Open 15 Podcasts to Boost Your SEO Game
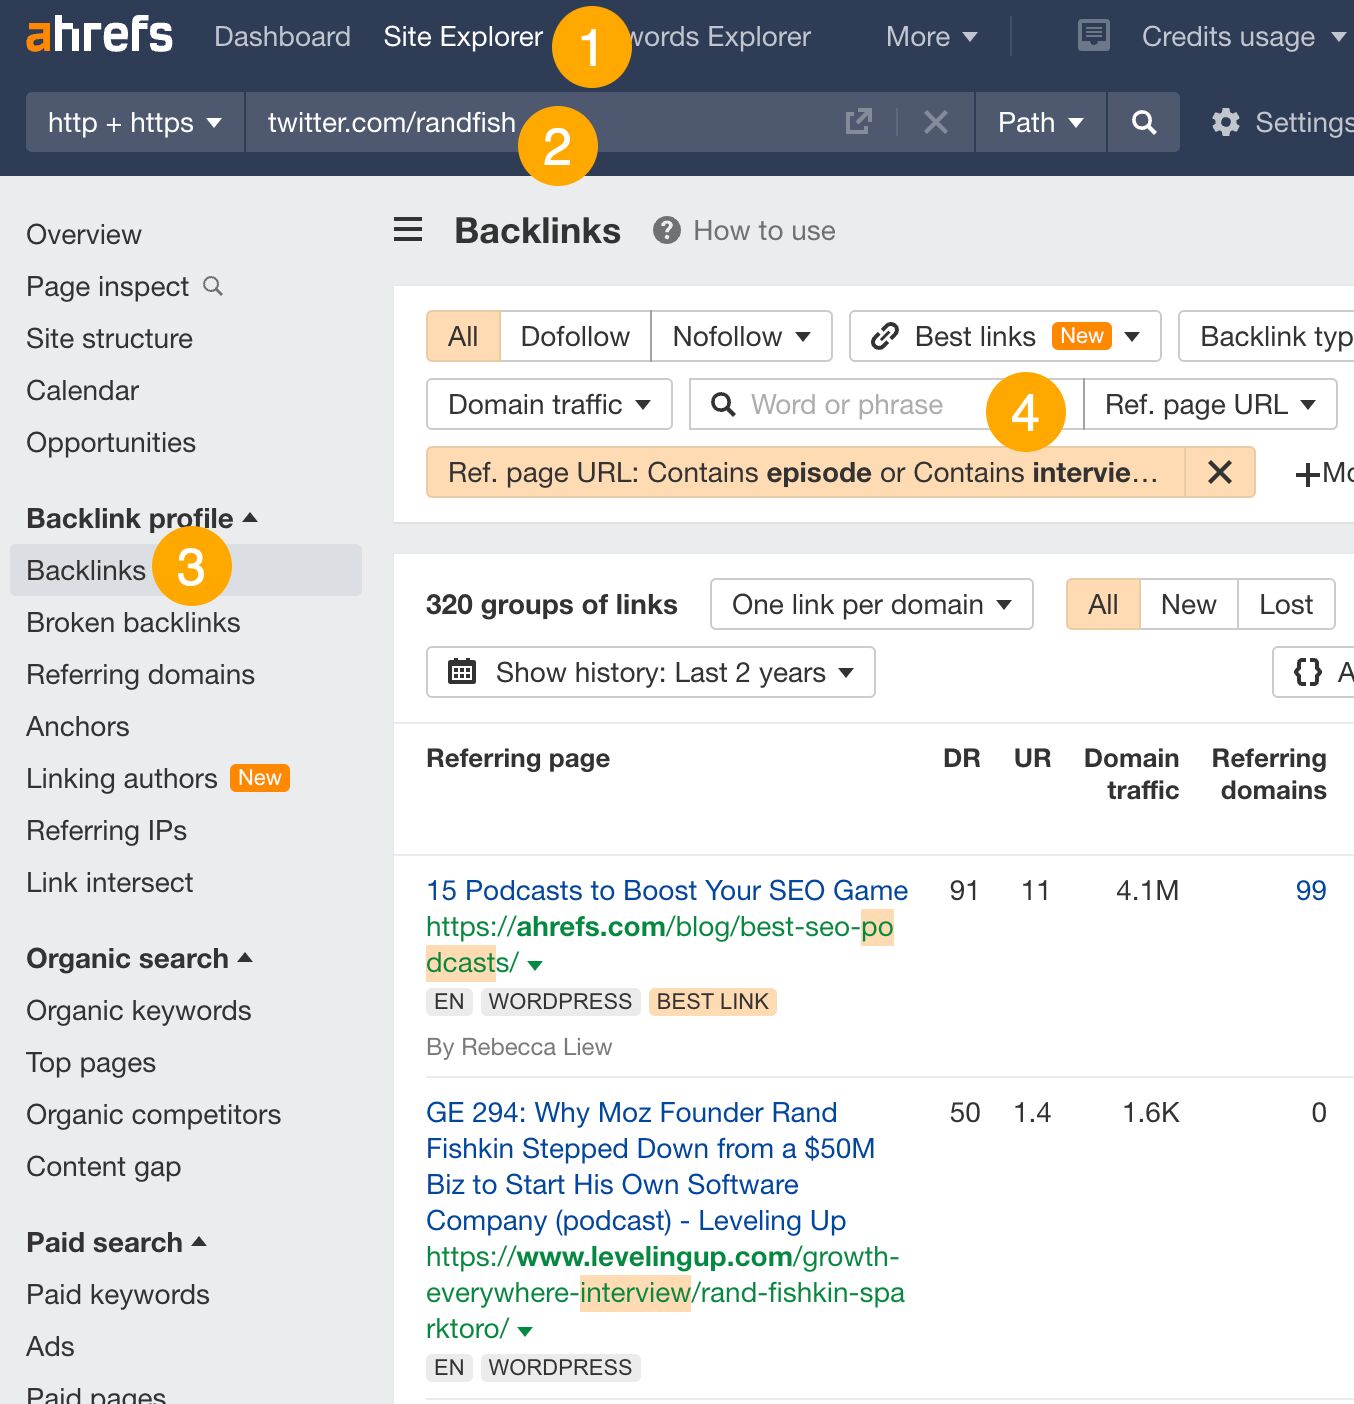Viewport: 1354px width, 1404px height. [x=666, y=890]
